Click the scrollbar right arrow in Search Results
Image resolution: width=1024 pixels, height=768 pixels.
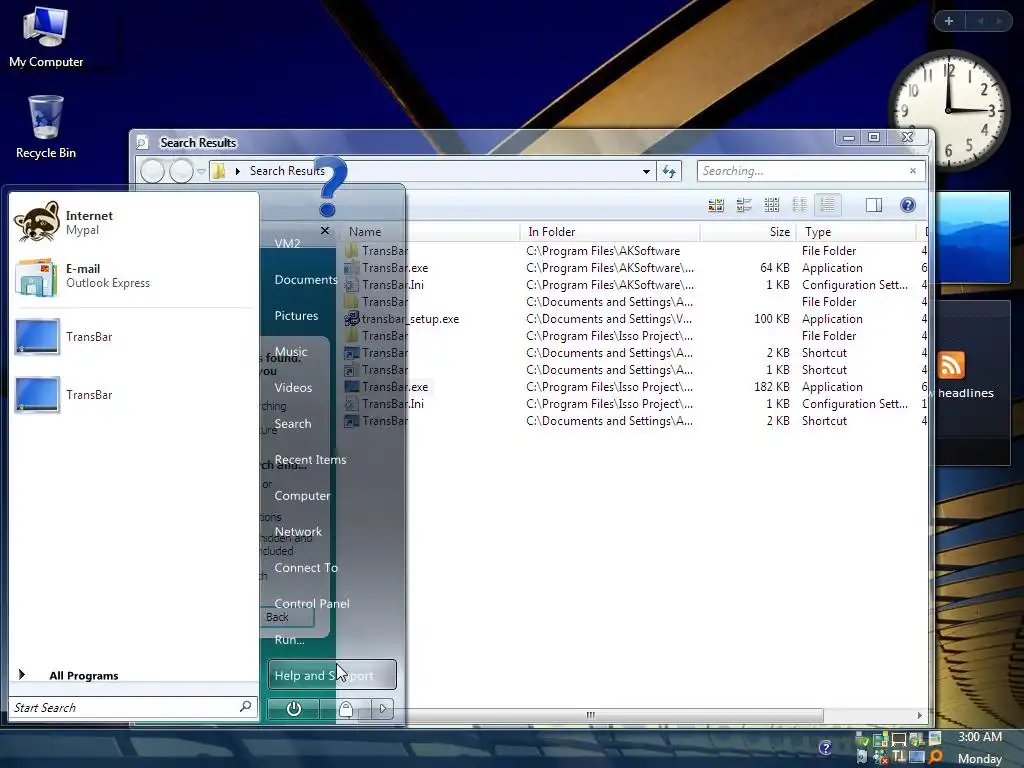pyautogui.click(x=920, y=715)
